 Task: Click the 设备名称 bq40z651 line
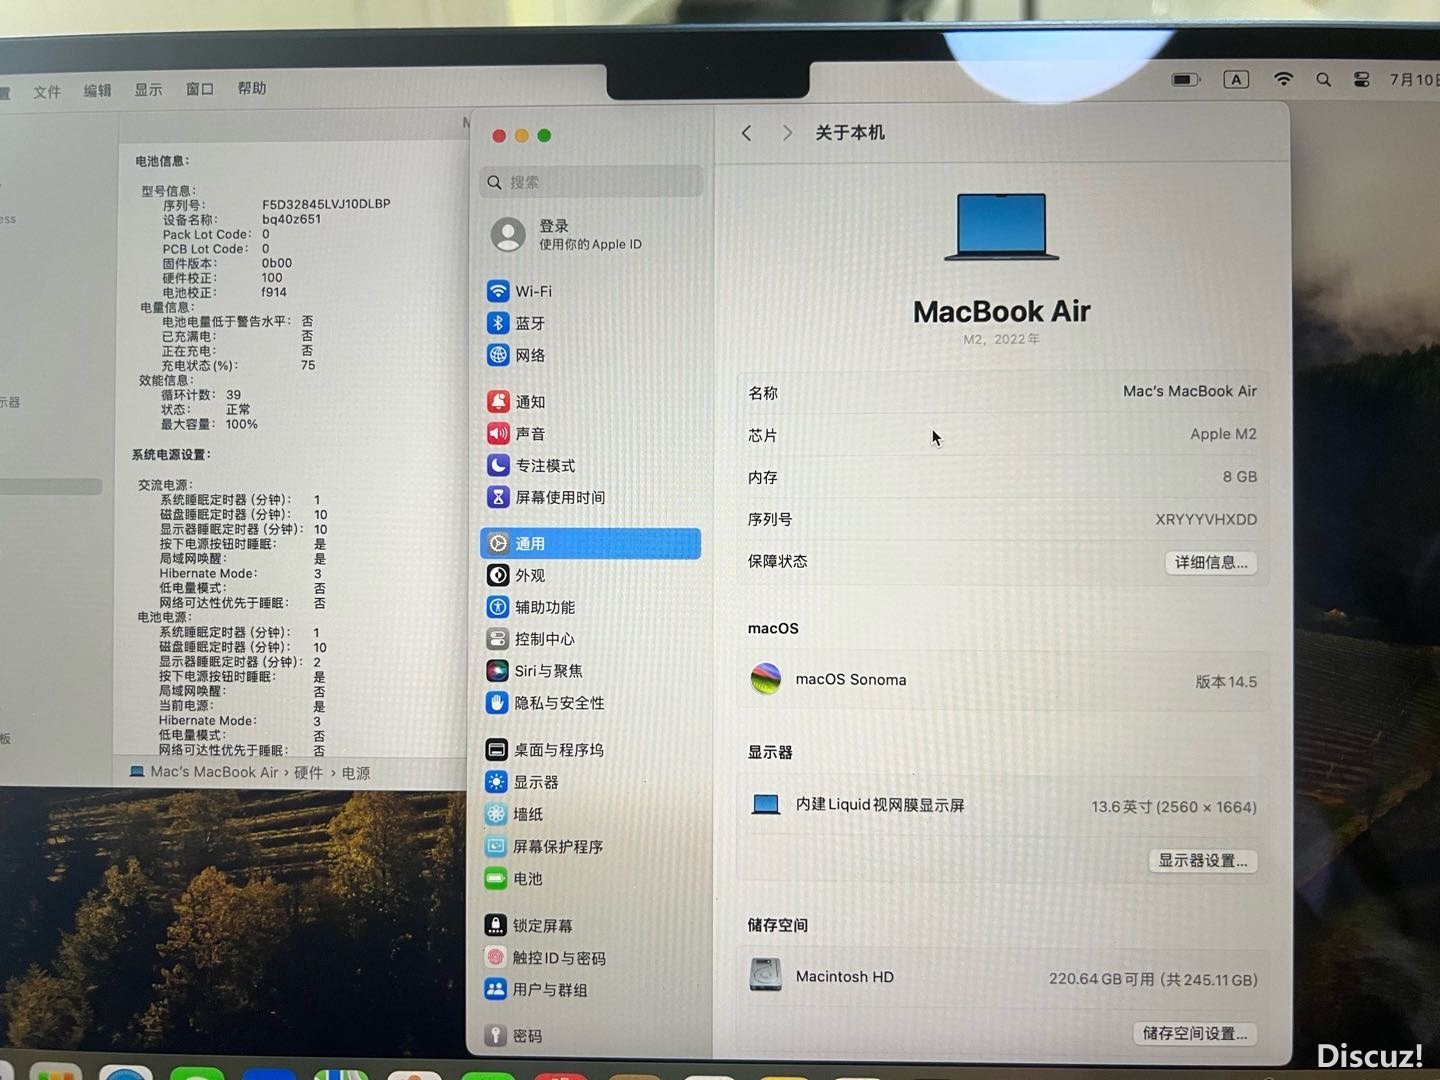tap(242, 219)
